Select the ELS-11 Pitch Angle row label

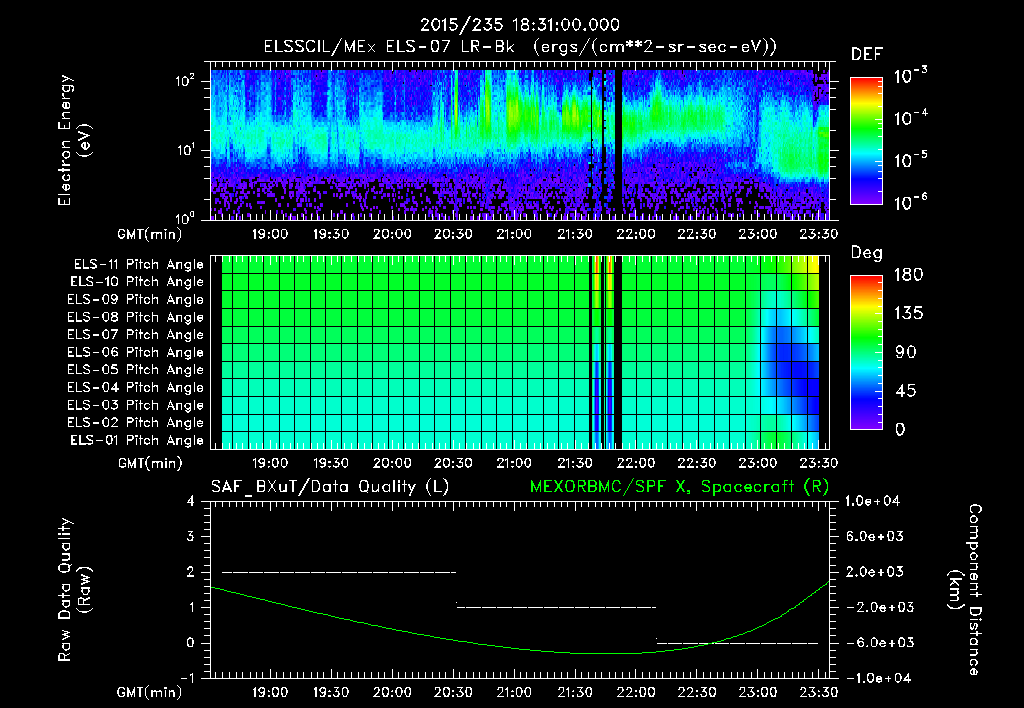tap(138, 265)
